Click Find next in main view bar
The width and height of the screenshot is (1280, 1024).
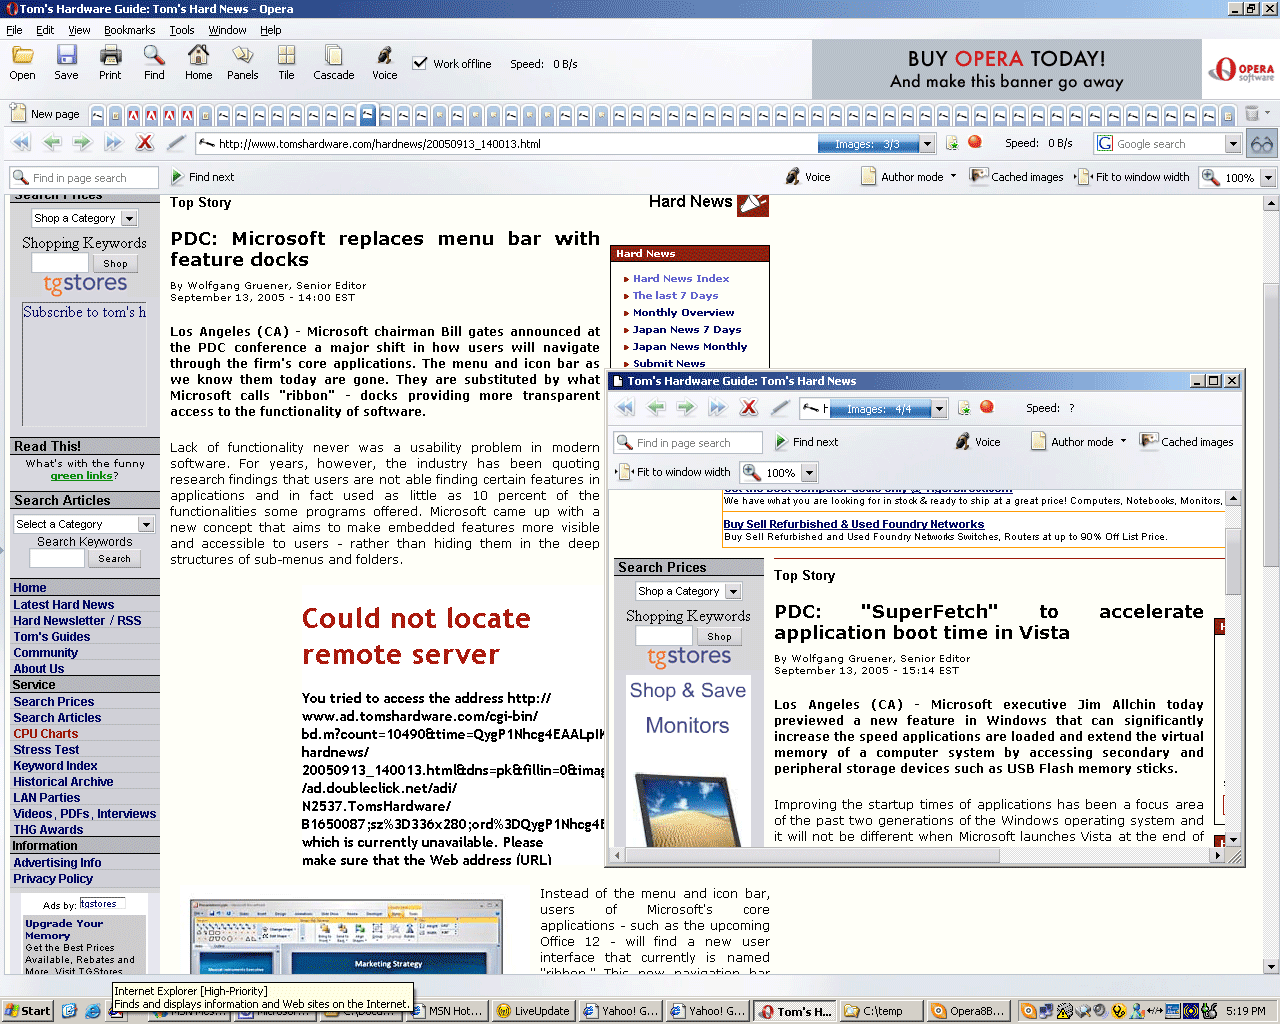[x=202, y=177]
